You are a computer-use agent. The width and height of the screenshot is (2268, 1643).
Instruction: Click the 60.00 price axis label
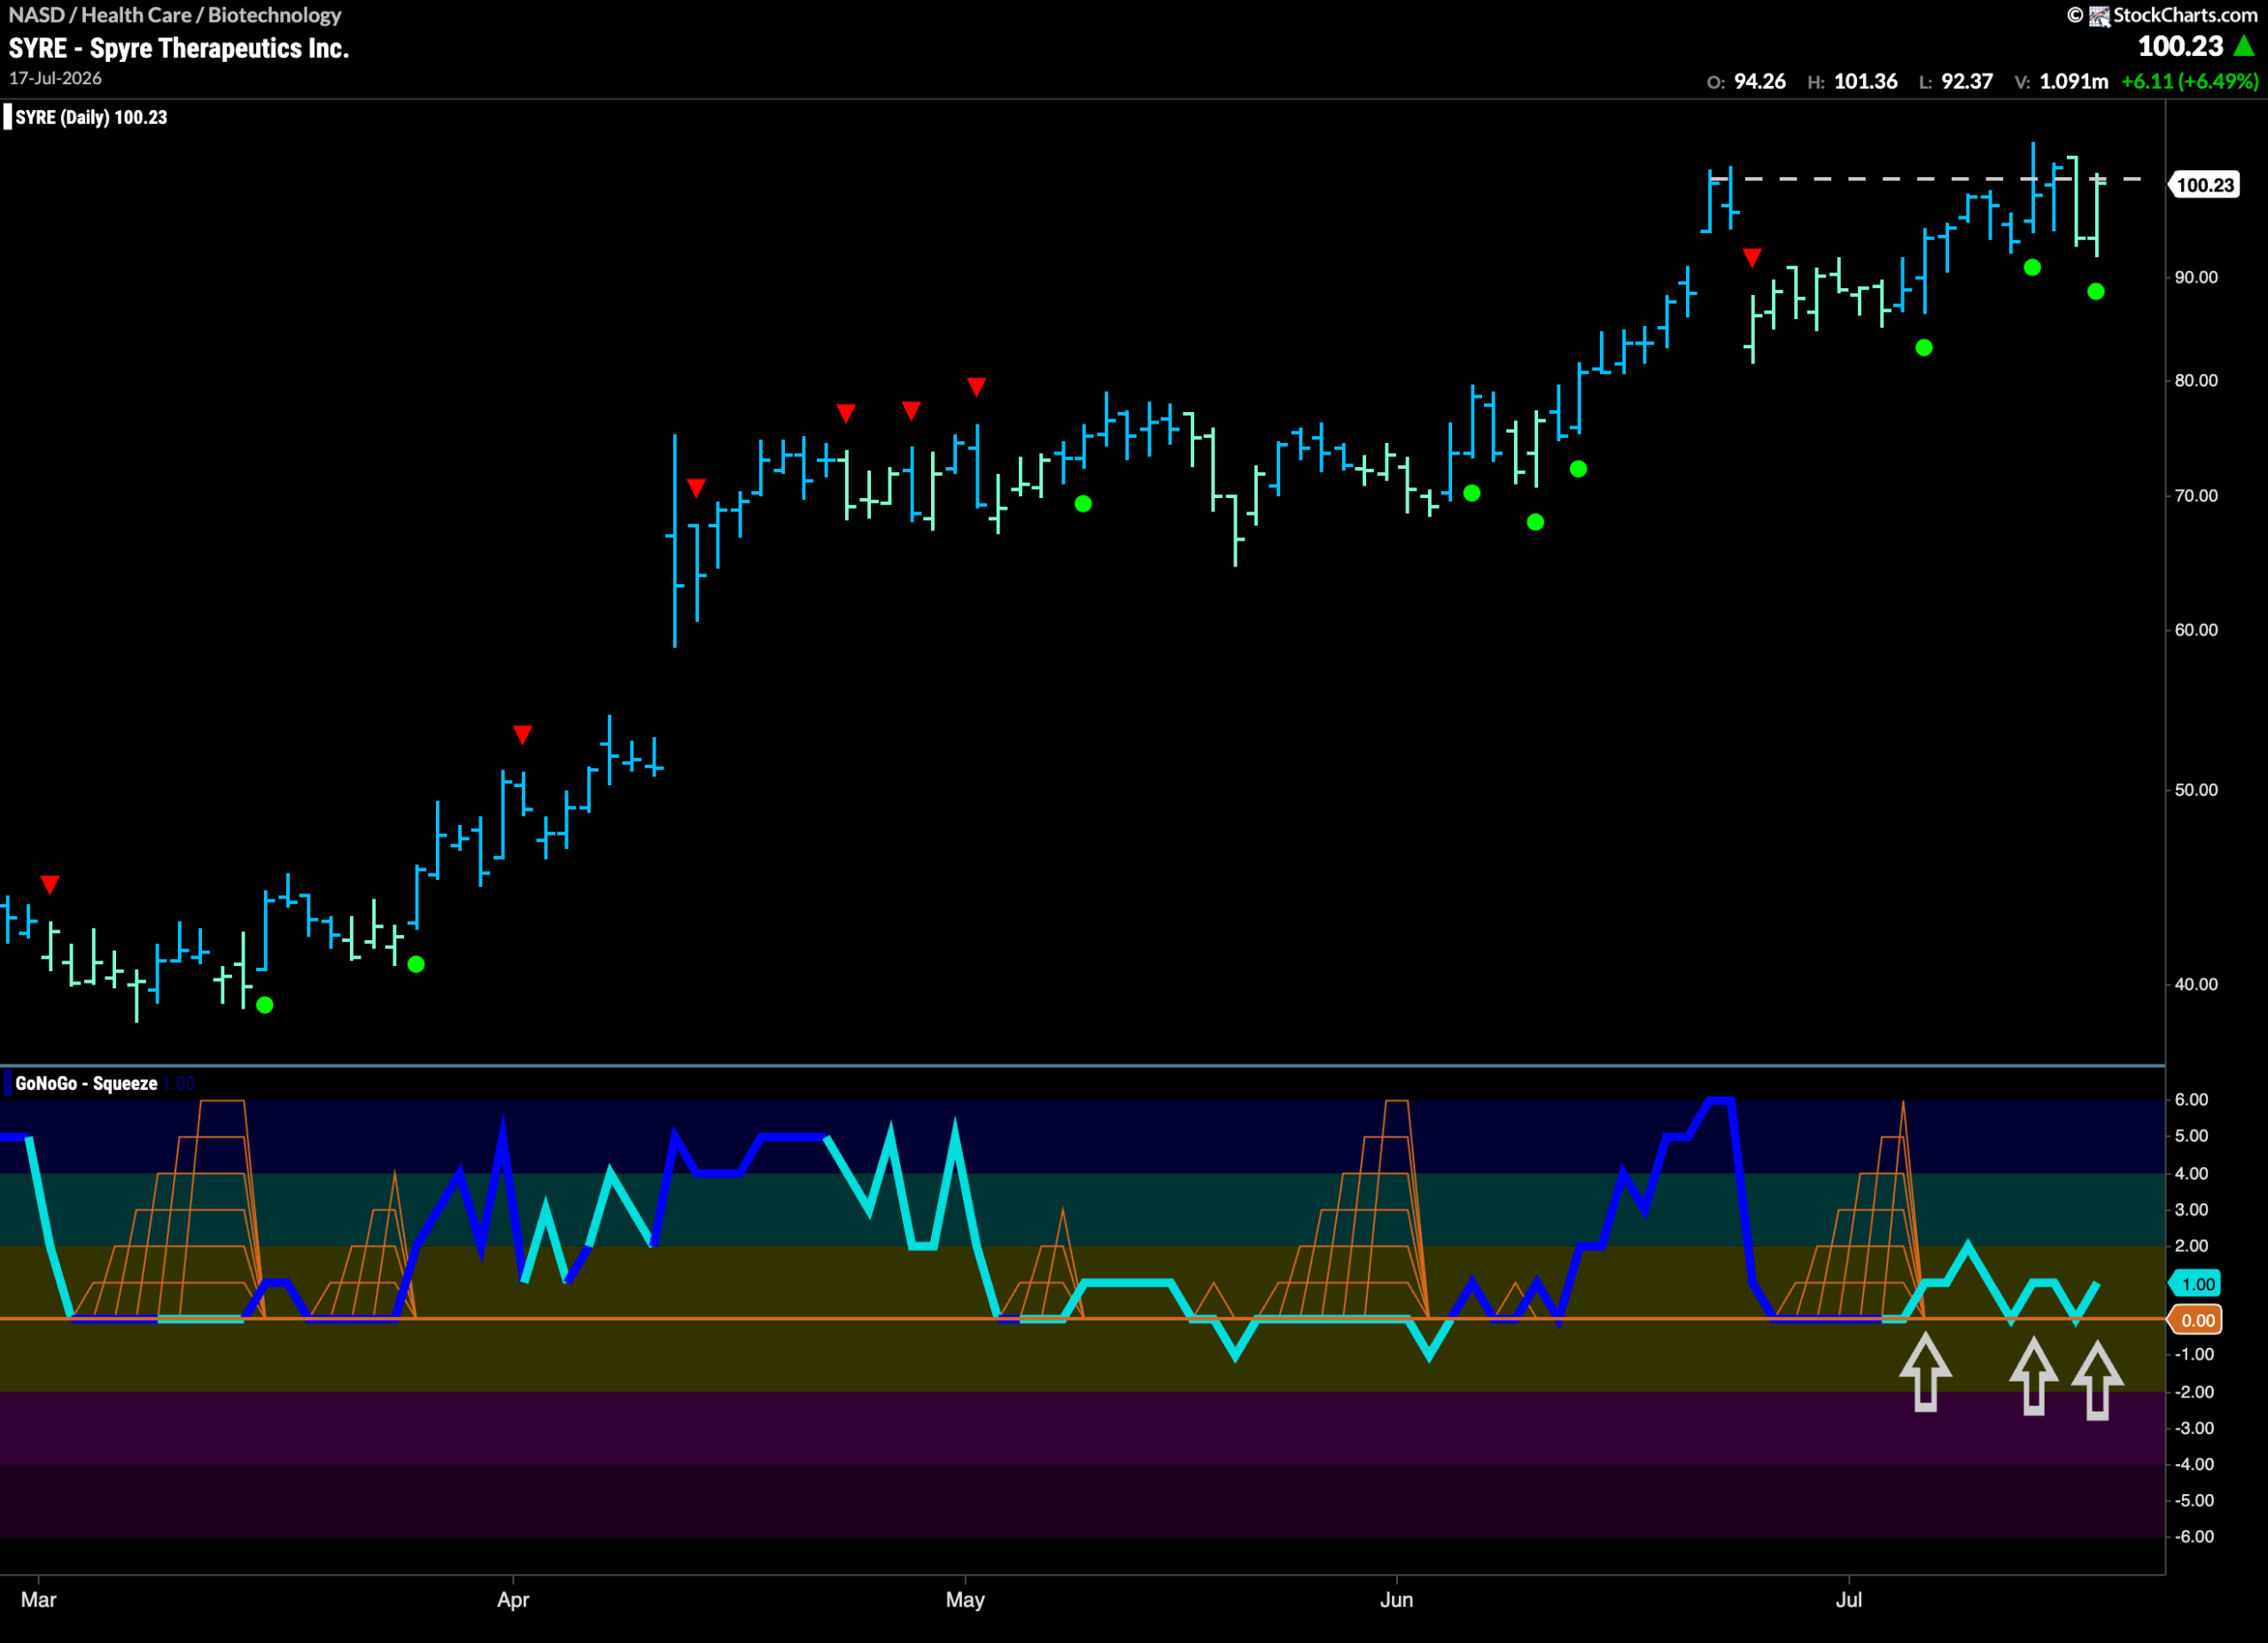click(x=2196, y=629)
